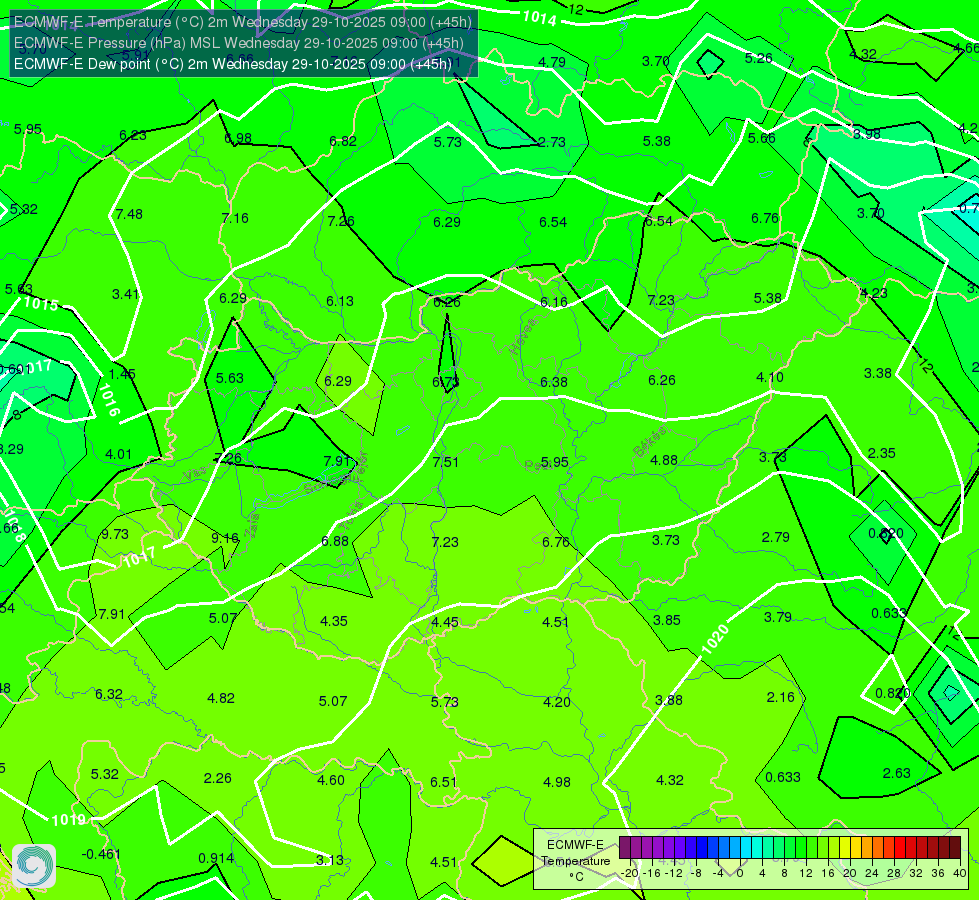Click the dew point value 4.10
The height and width of the screenshot is (900, 979).
coord(770,377)
